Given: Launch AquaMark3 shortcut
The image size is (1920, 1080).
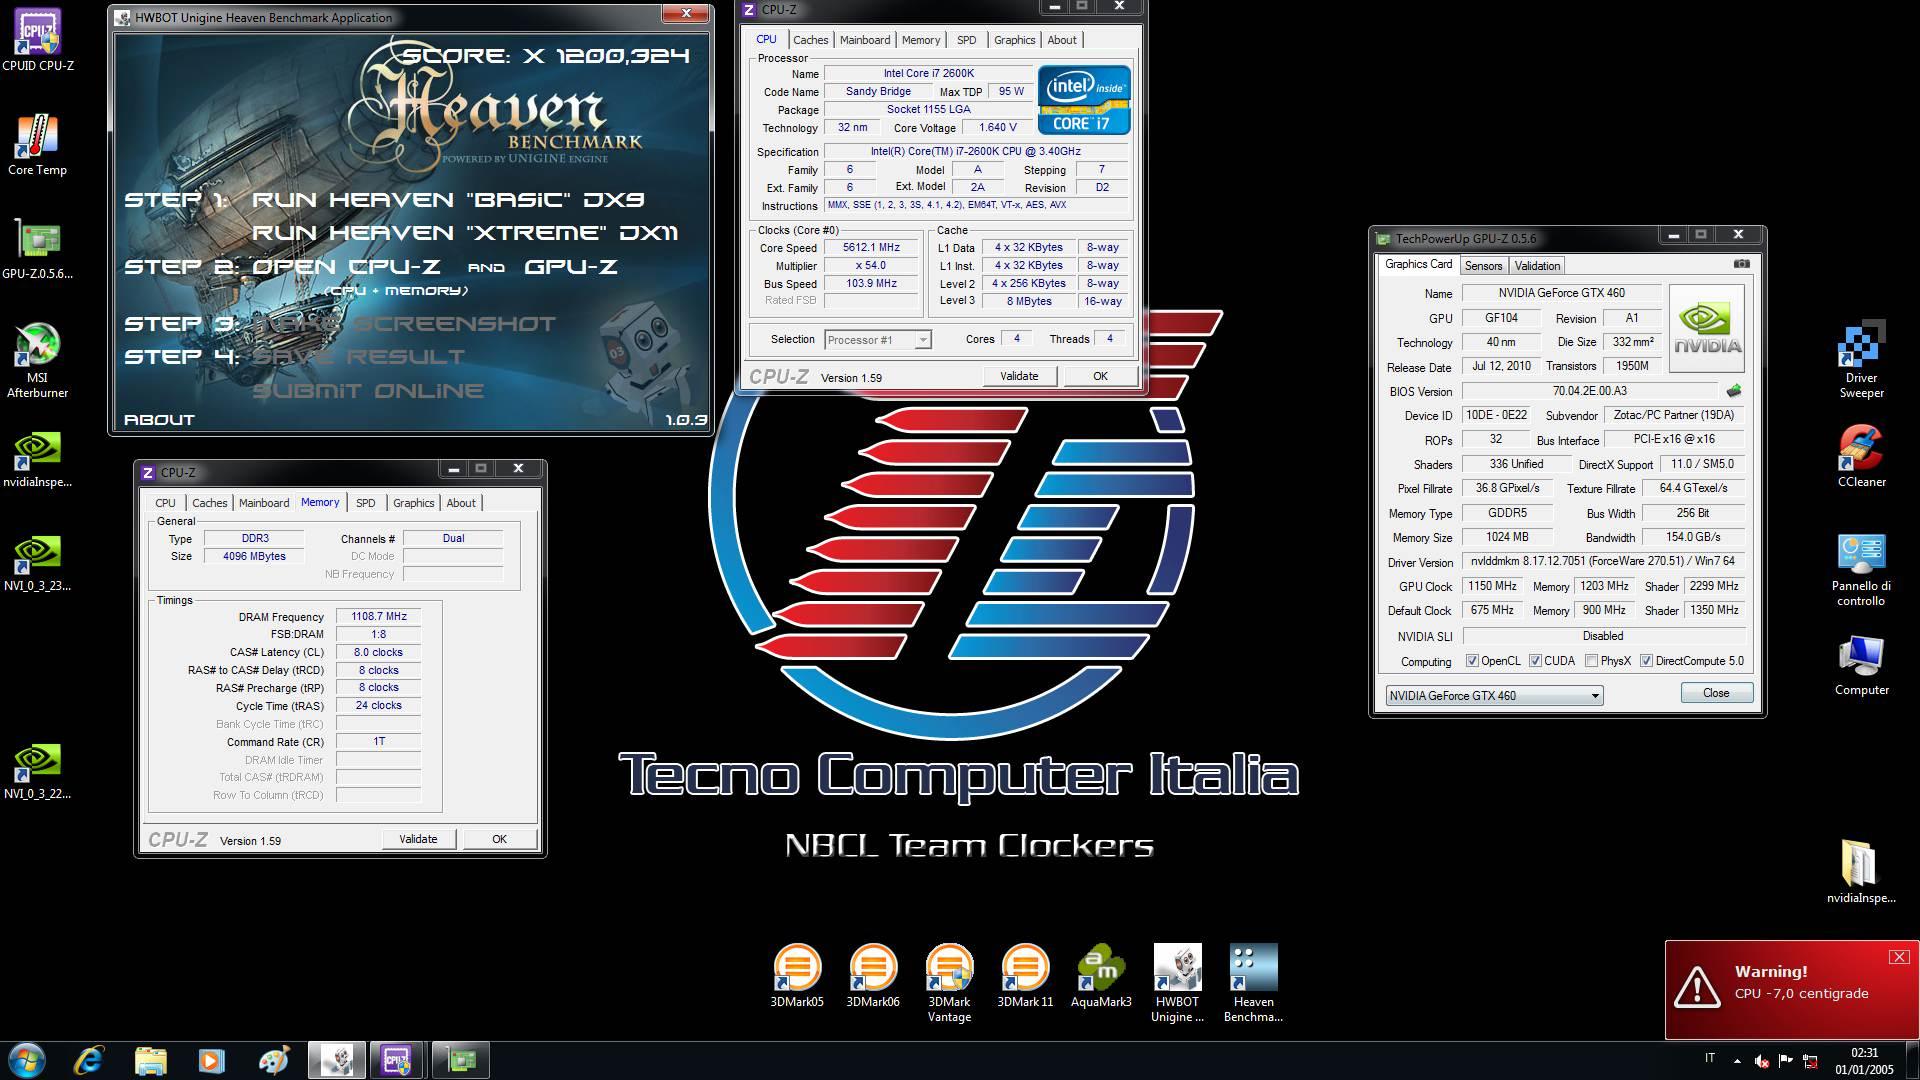Looking at the screenshot, I should pyautogui.click(x=1101, y=975).
